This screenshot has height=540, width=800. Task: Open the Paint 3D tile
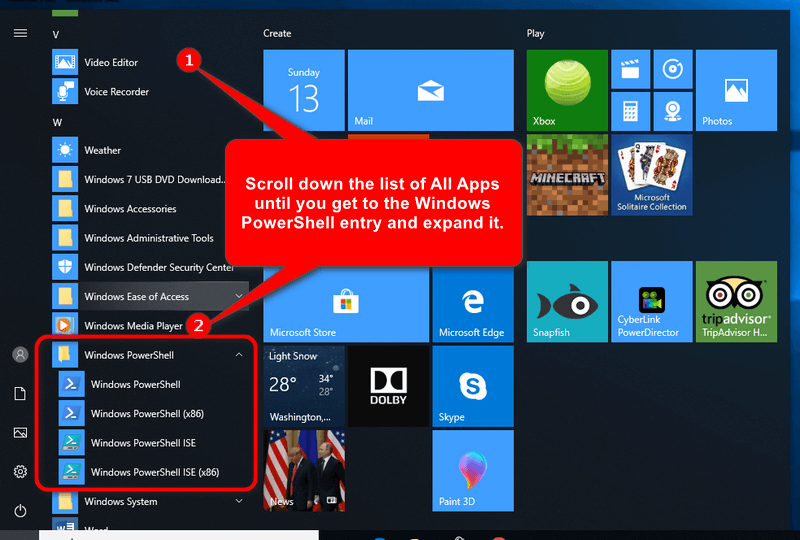[473, 471]
